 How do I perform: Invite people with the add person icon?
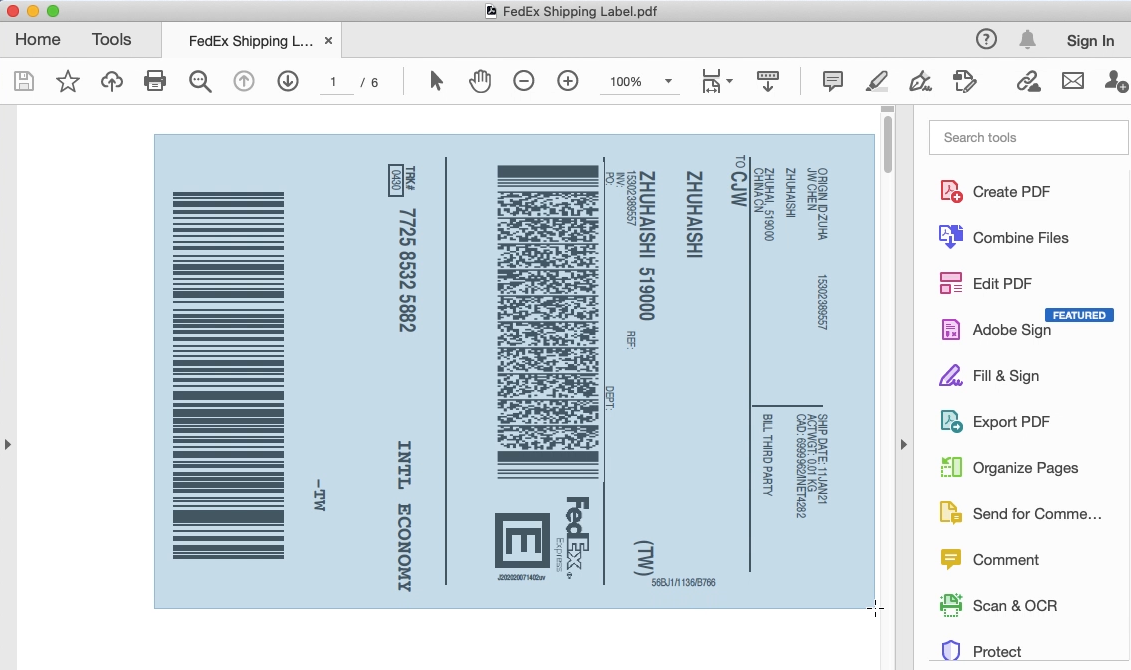1117,81
